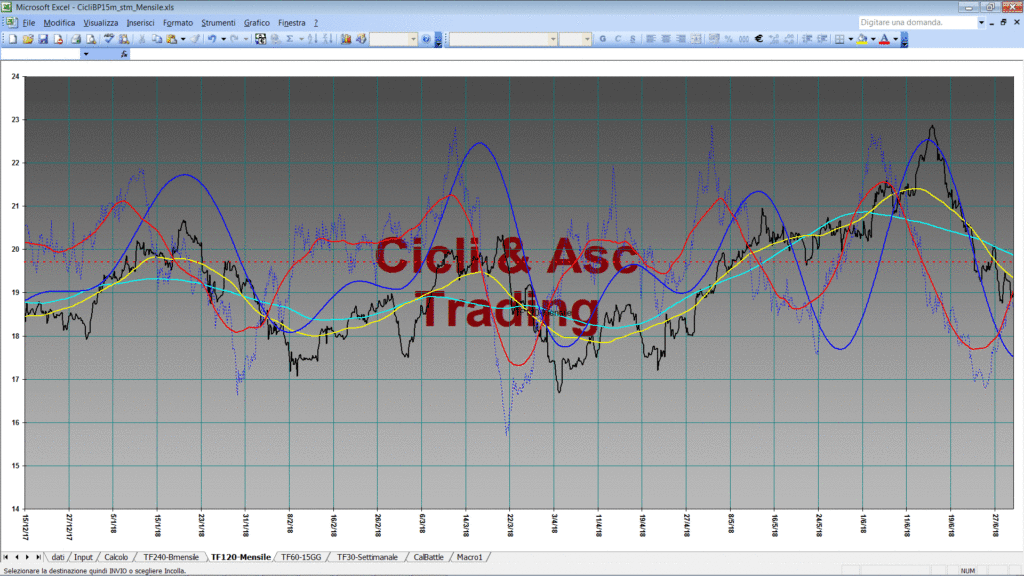Click the 'Digitare una domanda' help box
The image size is (1024, 576).
pos(918,22)
